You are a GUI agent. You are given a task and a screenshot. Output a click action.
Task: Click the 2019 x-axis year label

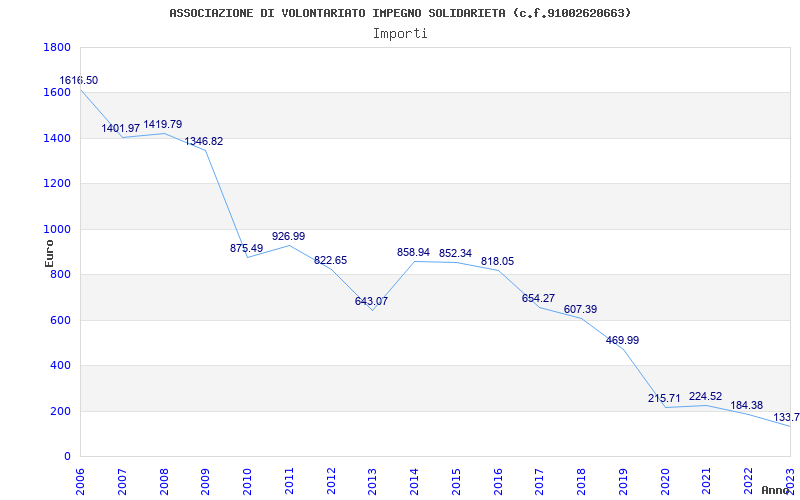pyautogui.click(x=623, y=481)
